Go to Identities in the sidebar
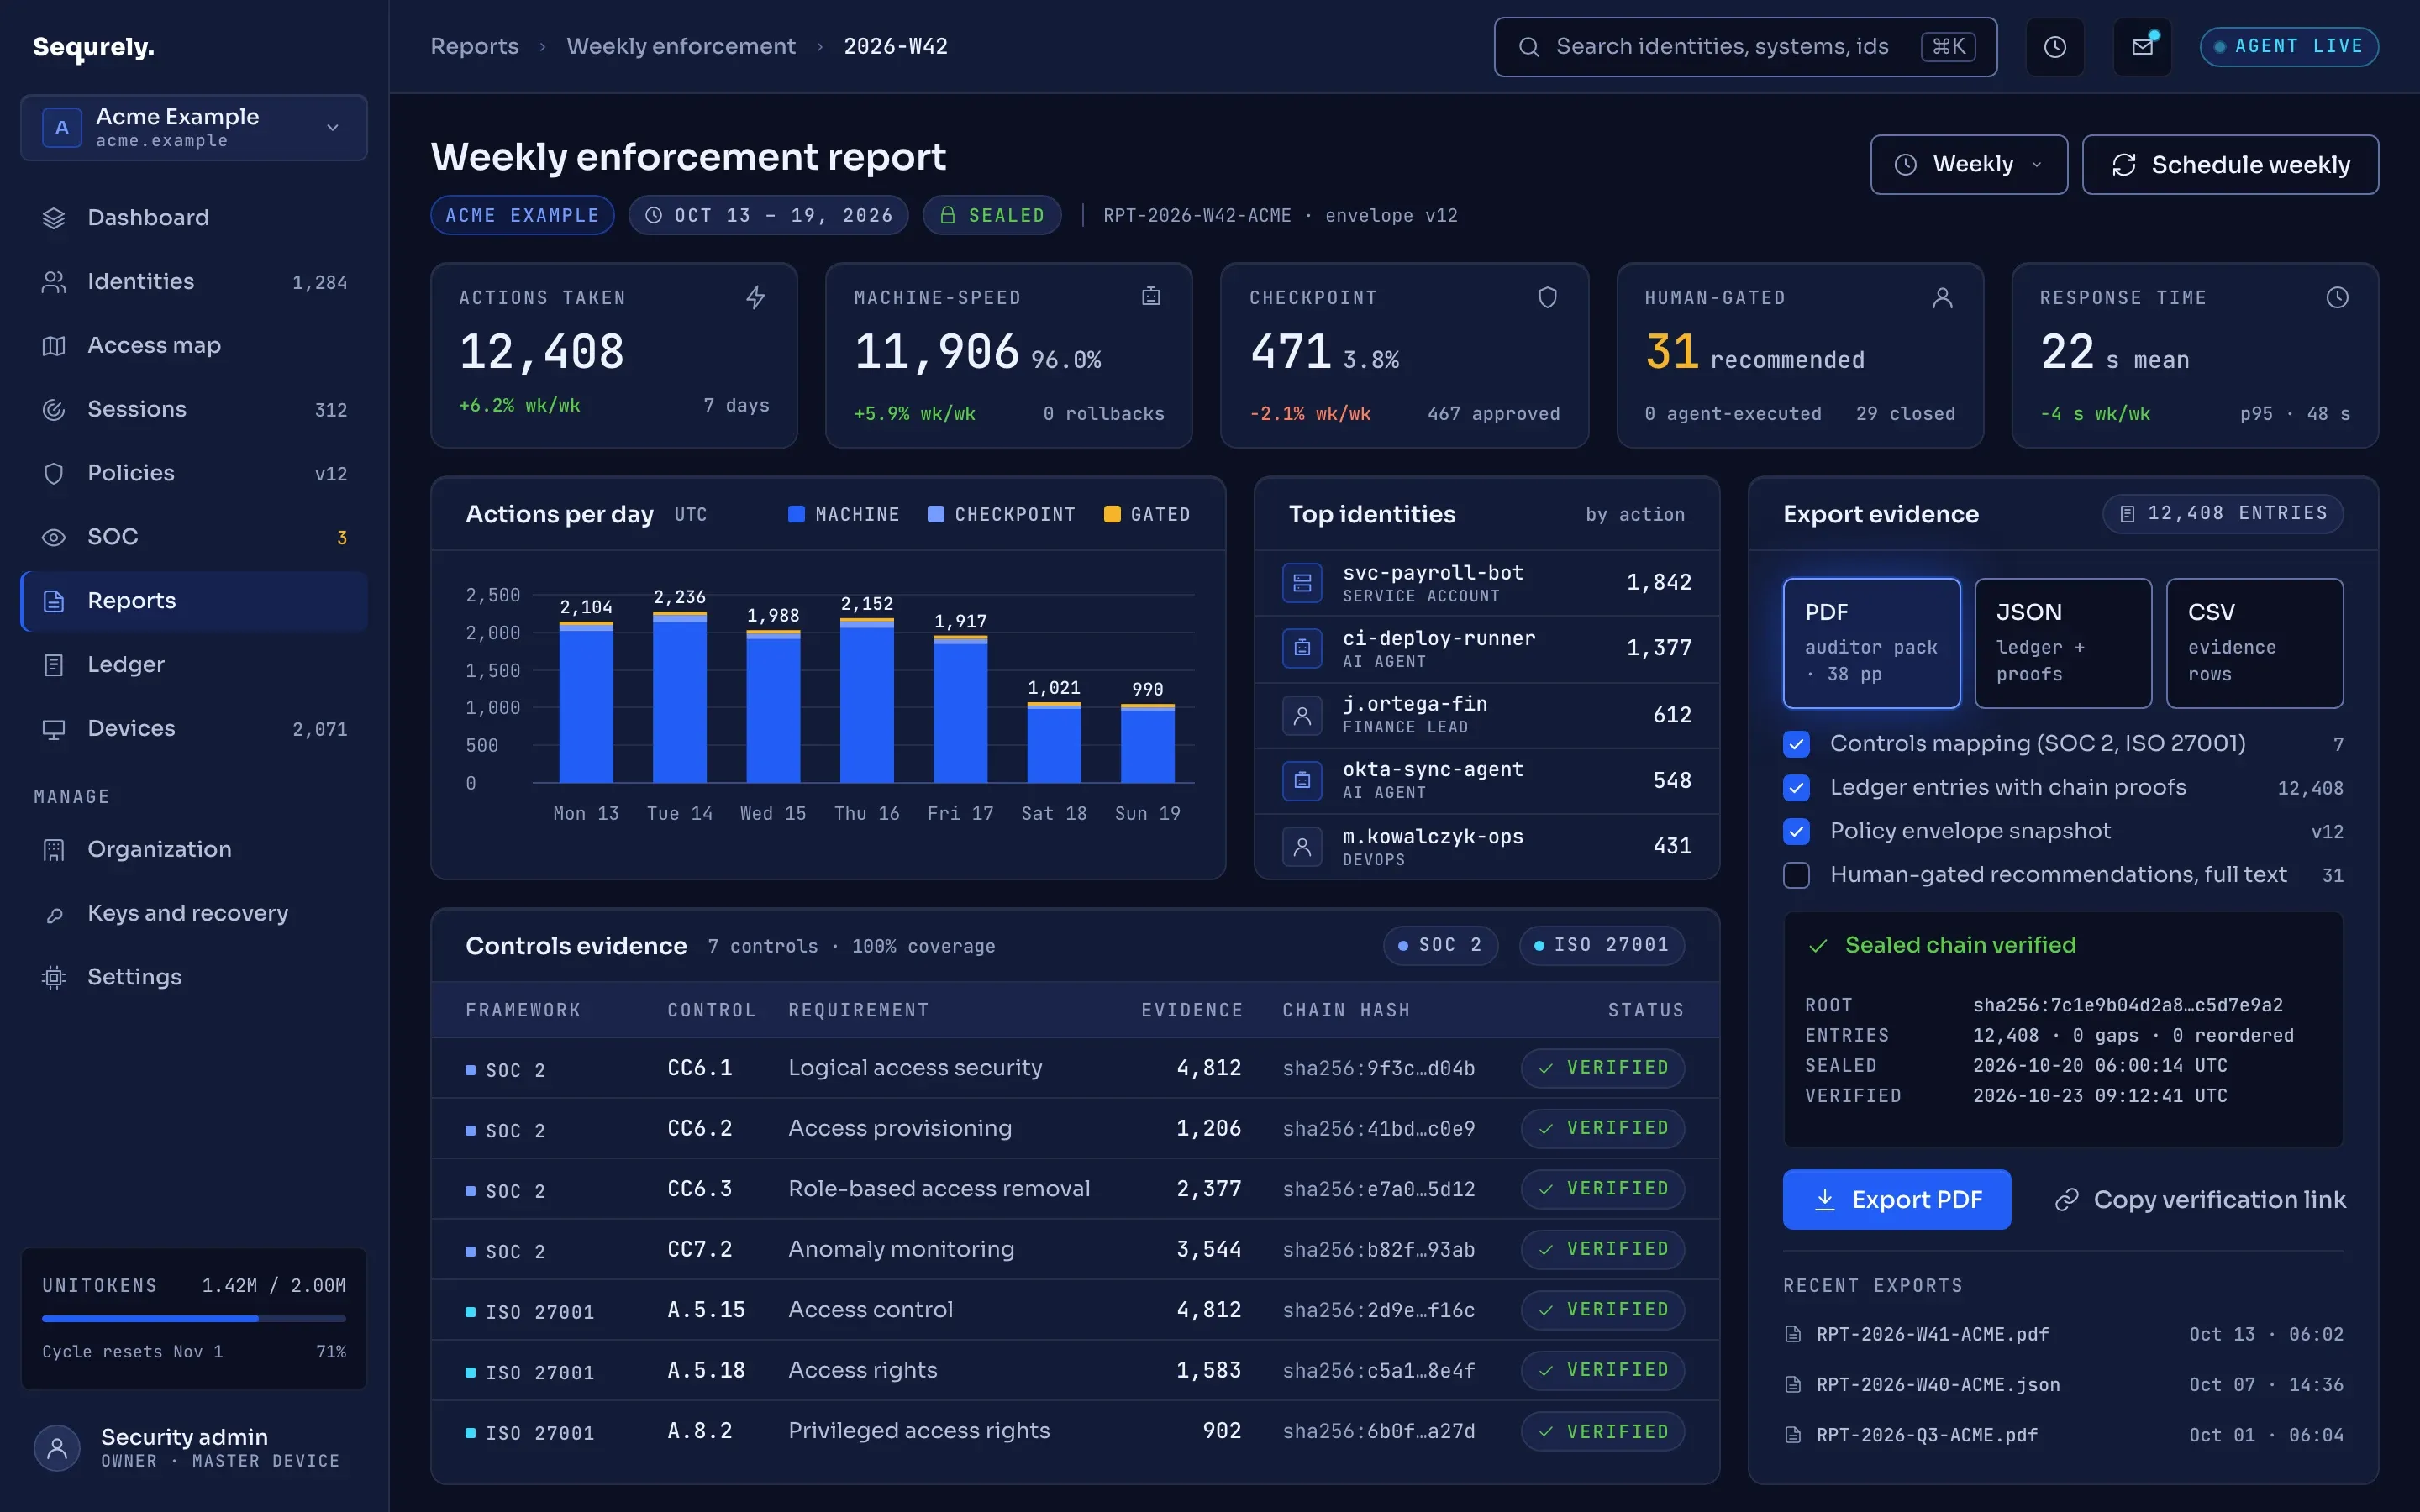This screenshot has width=2420, height=1512. (x=194, y=281)
